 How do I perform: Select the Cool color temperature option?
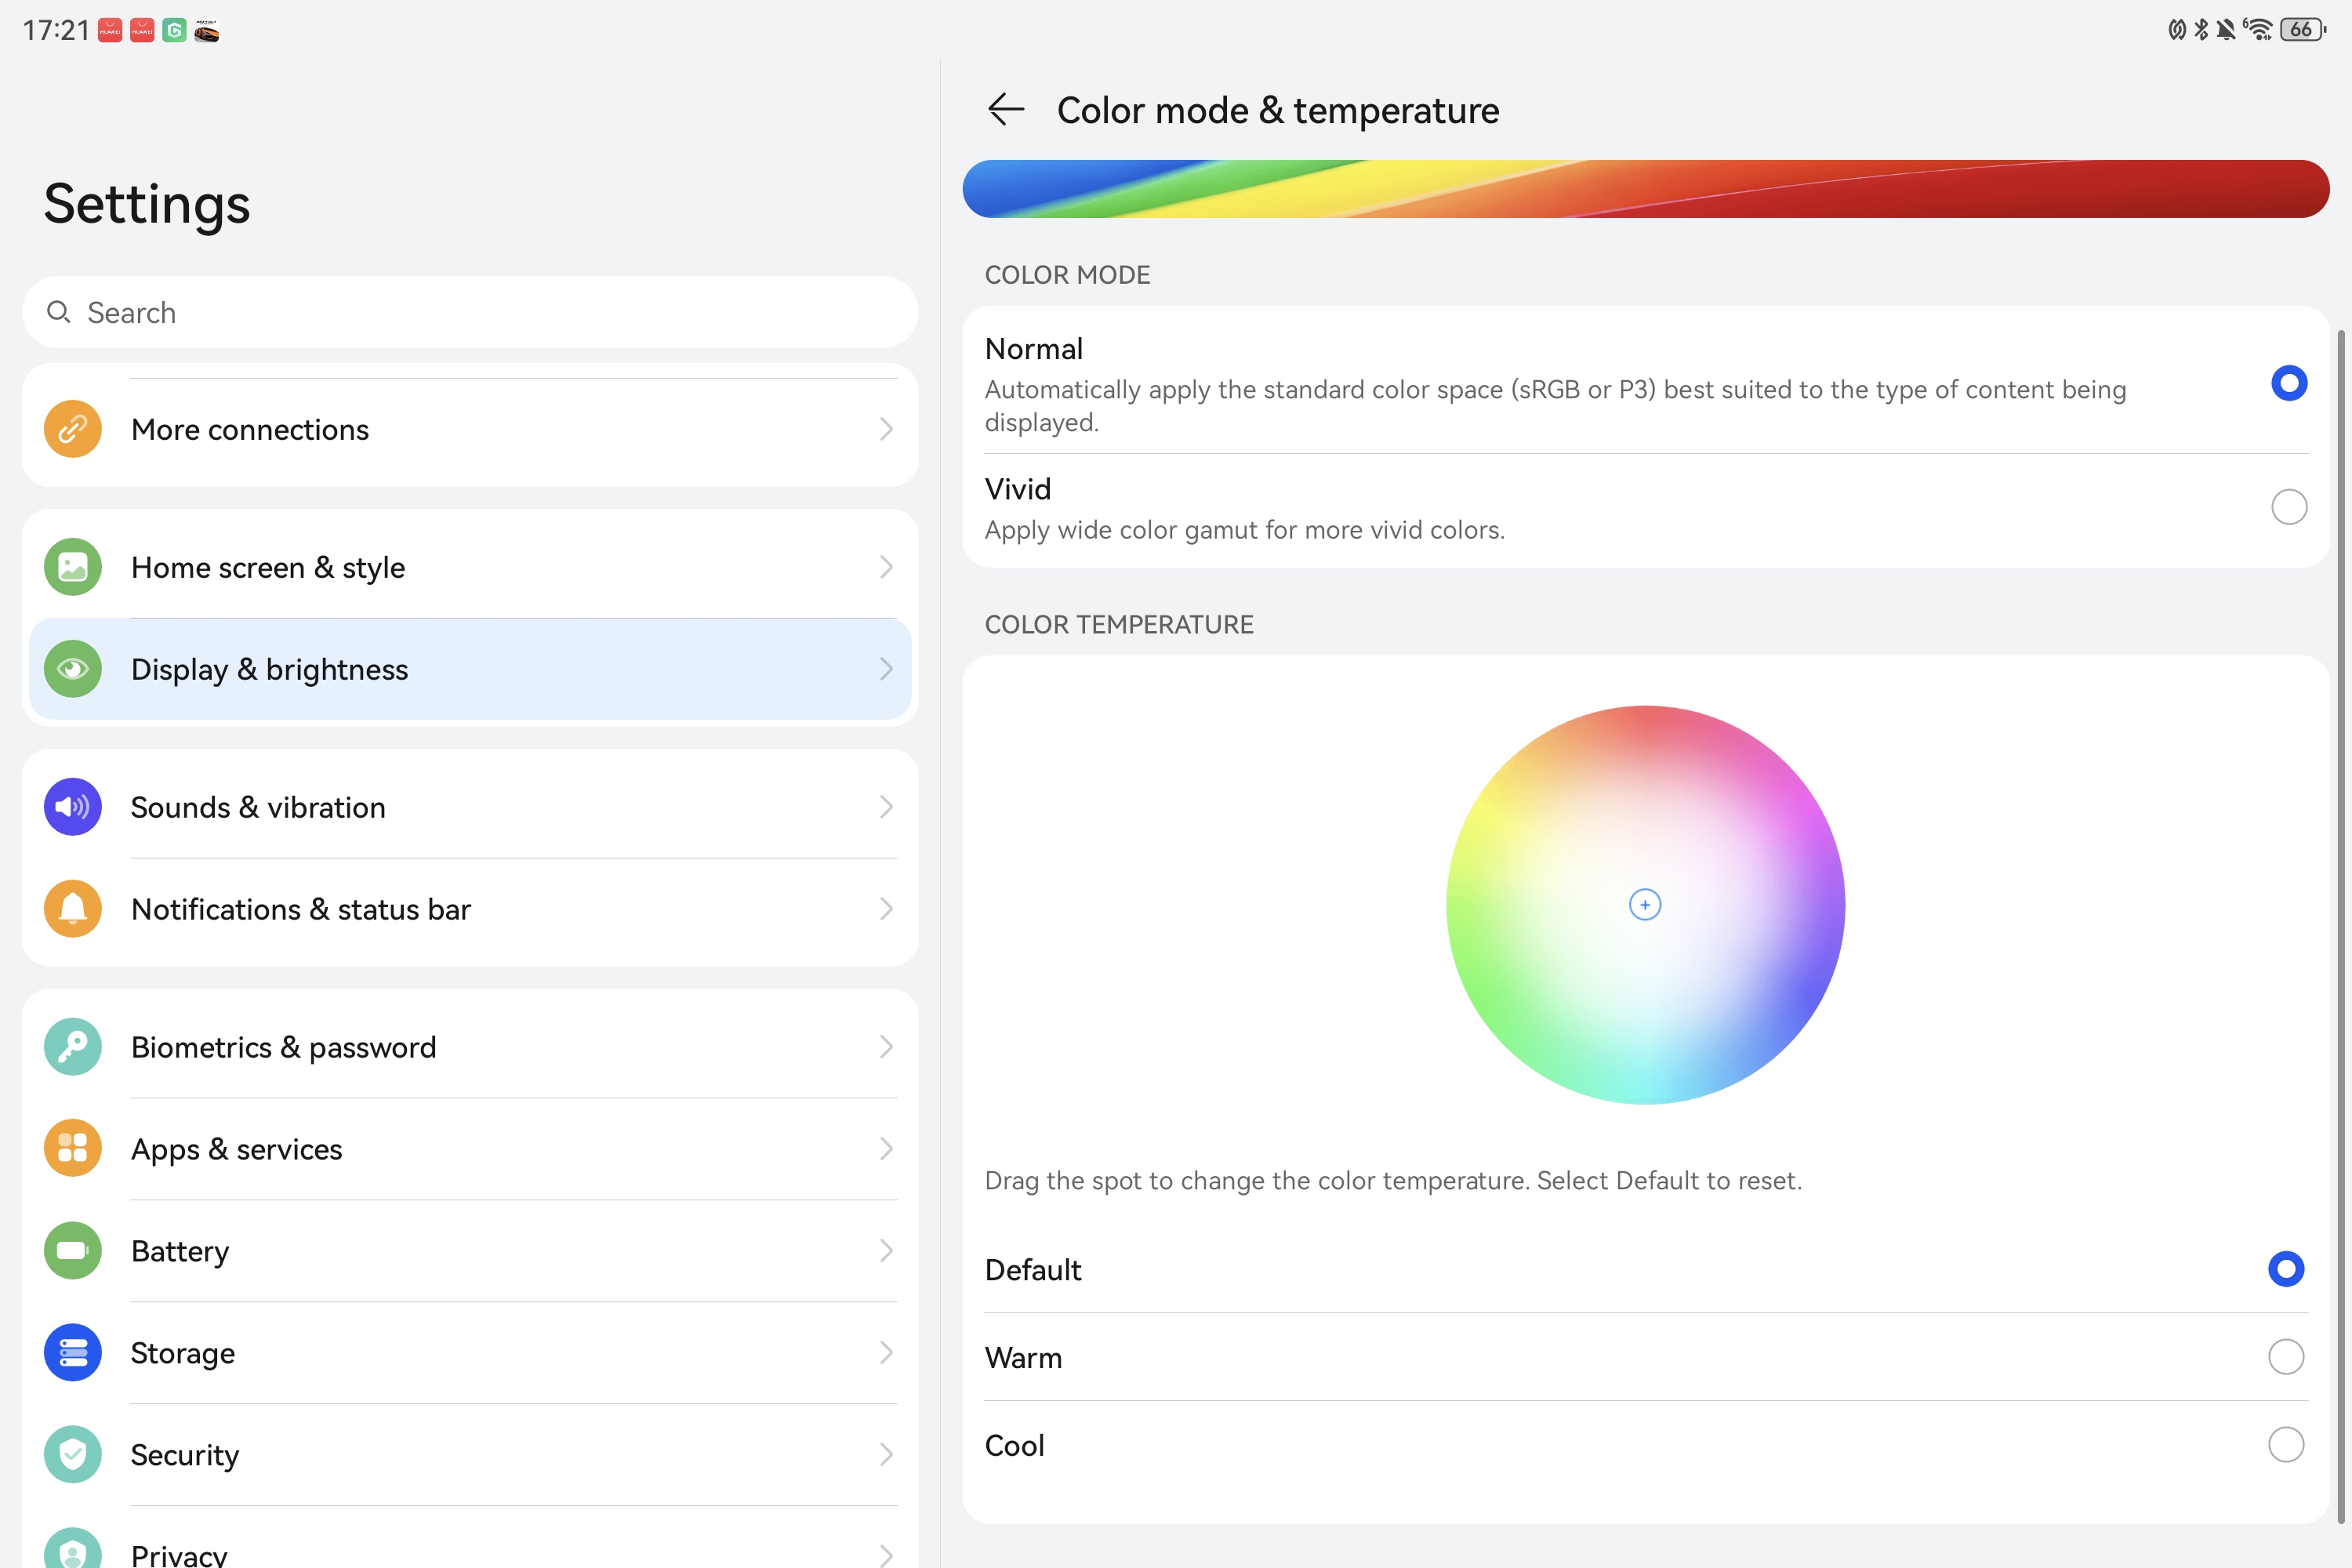point(1645,1445)
